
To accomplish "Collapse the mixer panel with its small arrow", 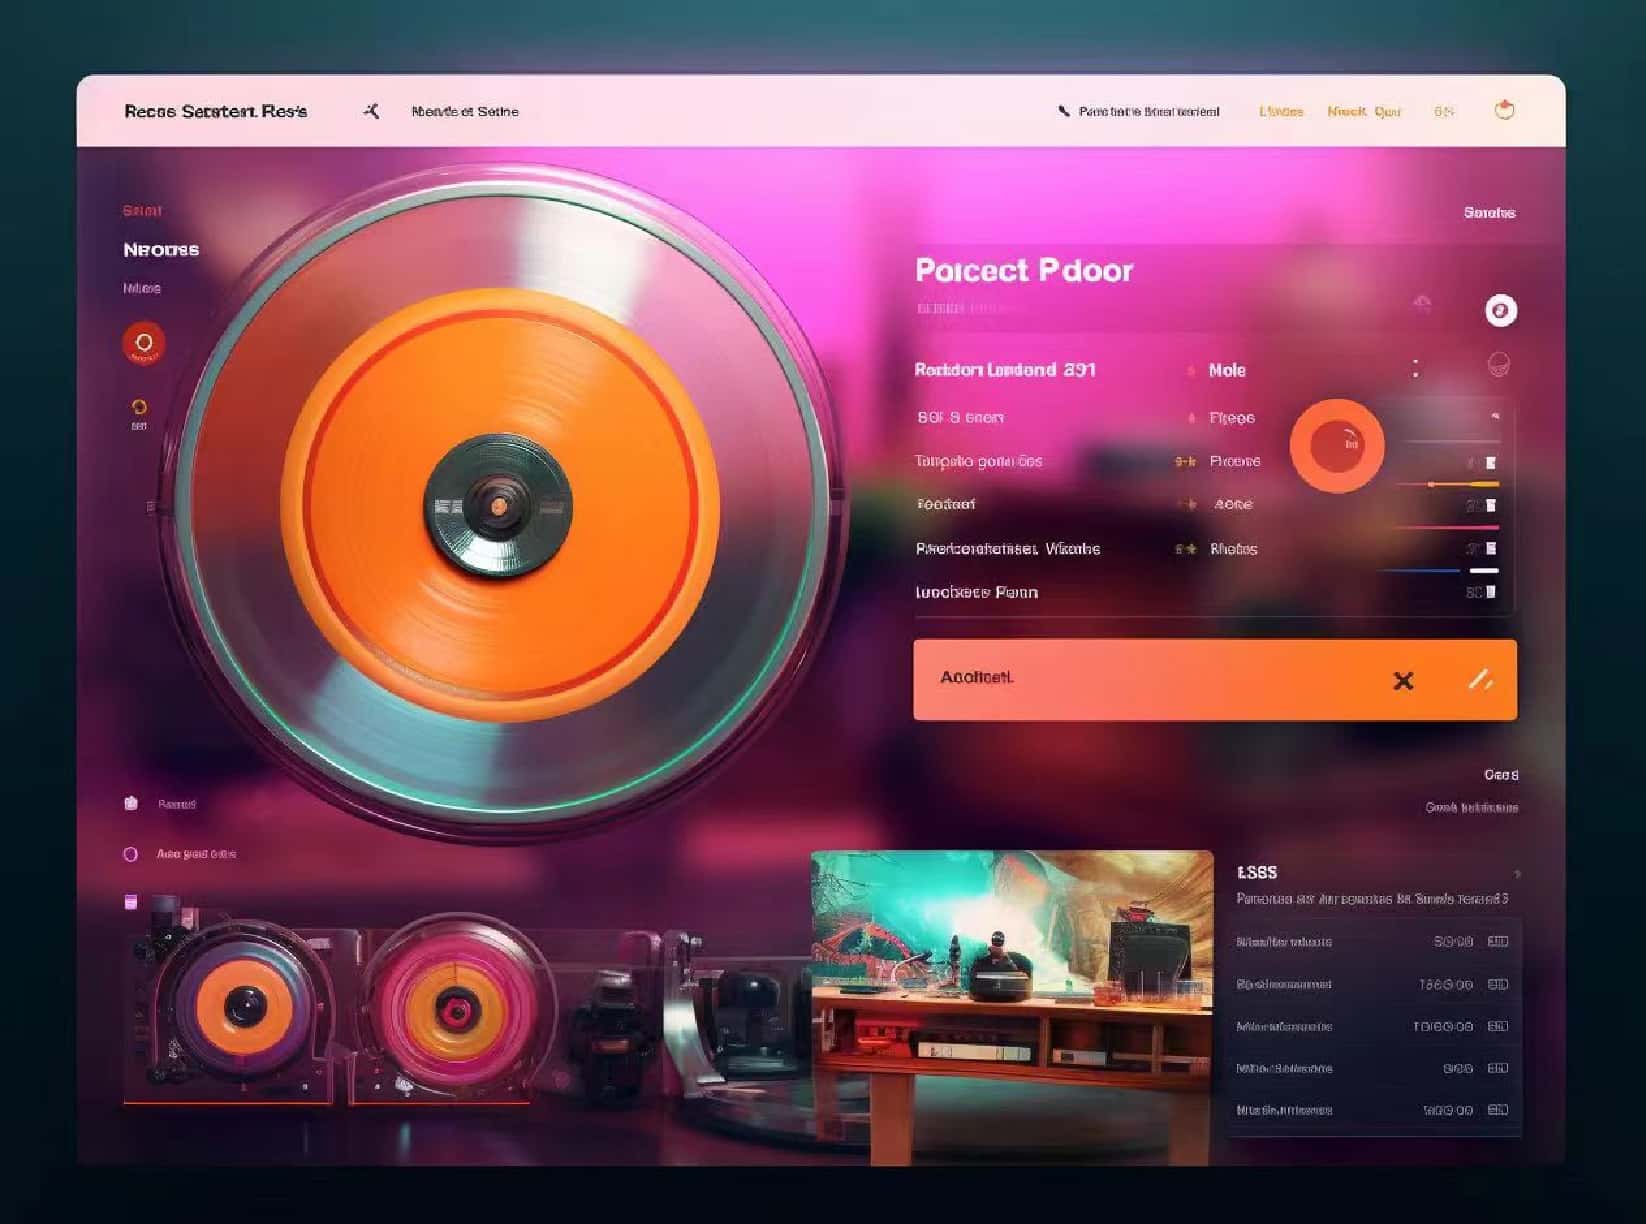I will coord(1495,416).
